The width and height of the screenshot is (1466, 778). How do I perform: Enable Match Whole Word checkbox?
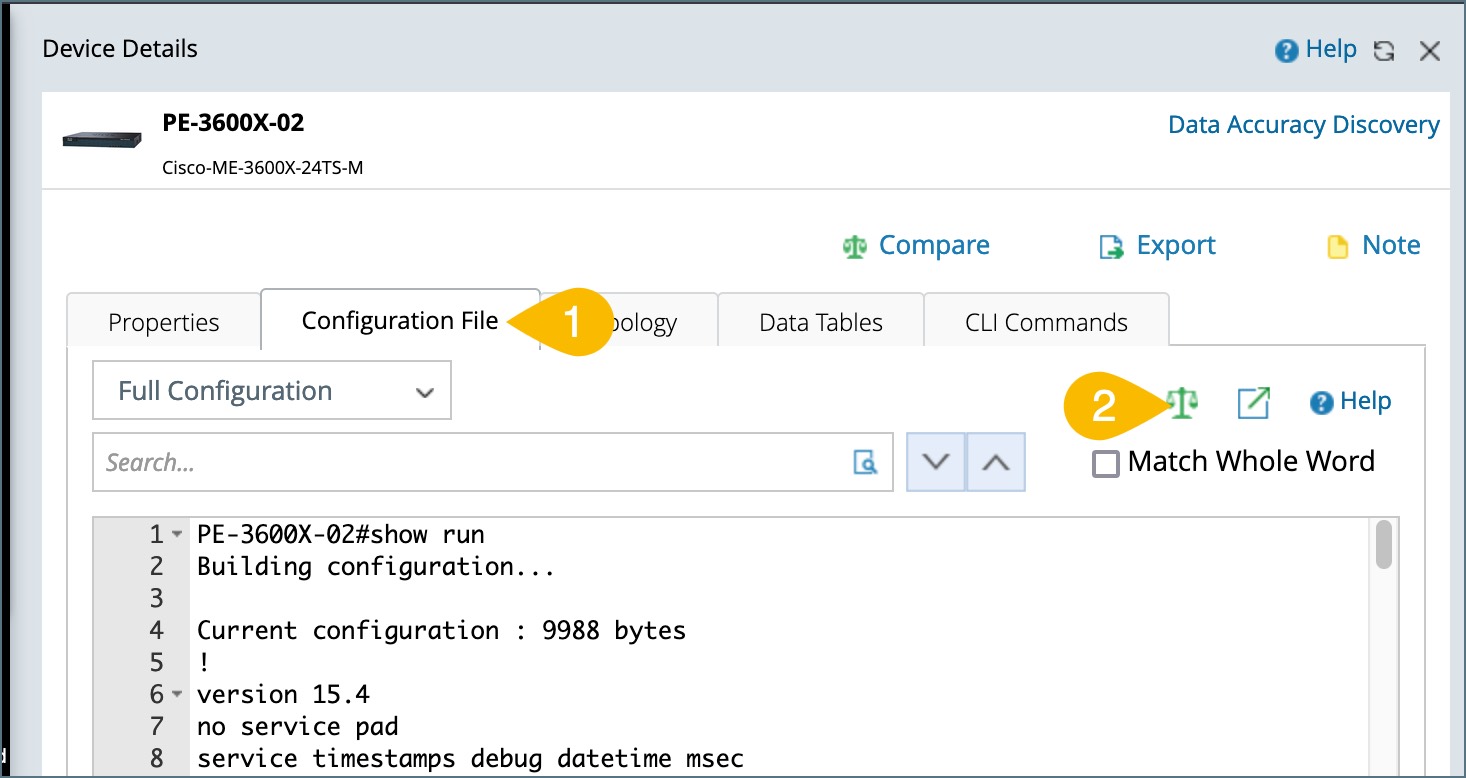1106,464
